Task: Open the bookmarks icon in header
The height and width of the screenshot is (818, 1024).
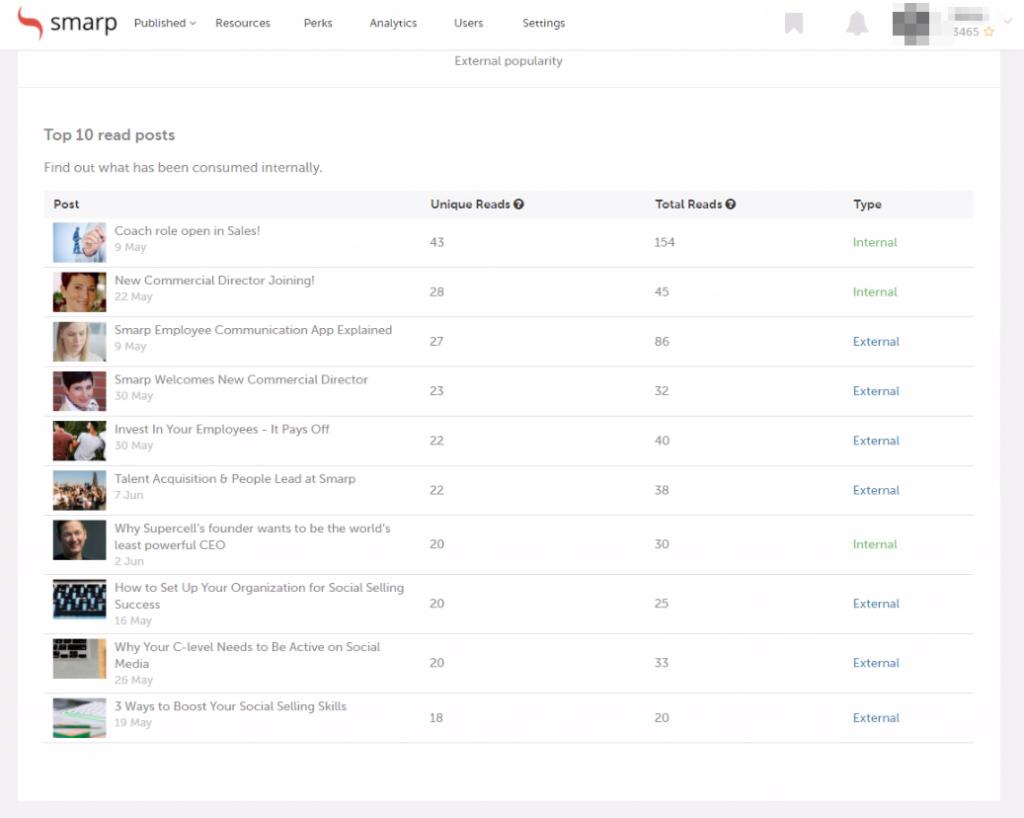Action: tap(793, 24)
